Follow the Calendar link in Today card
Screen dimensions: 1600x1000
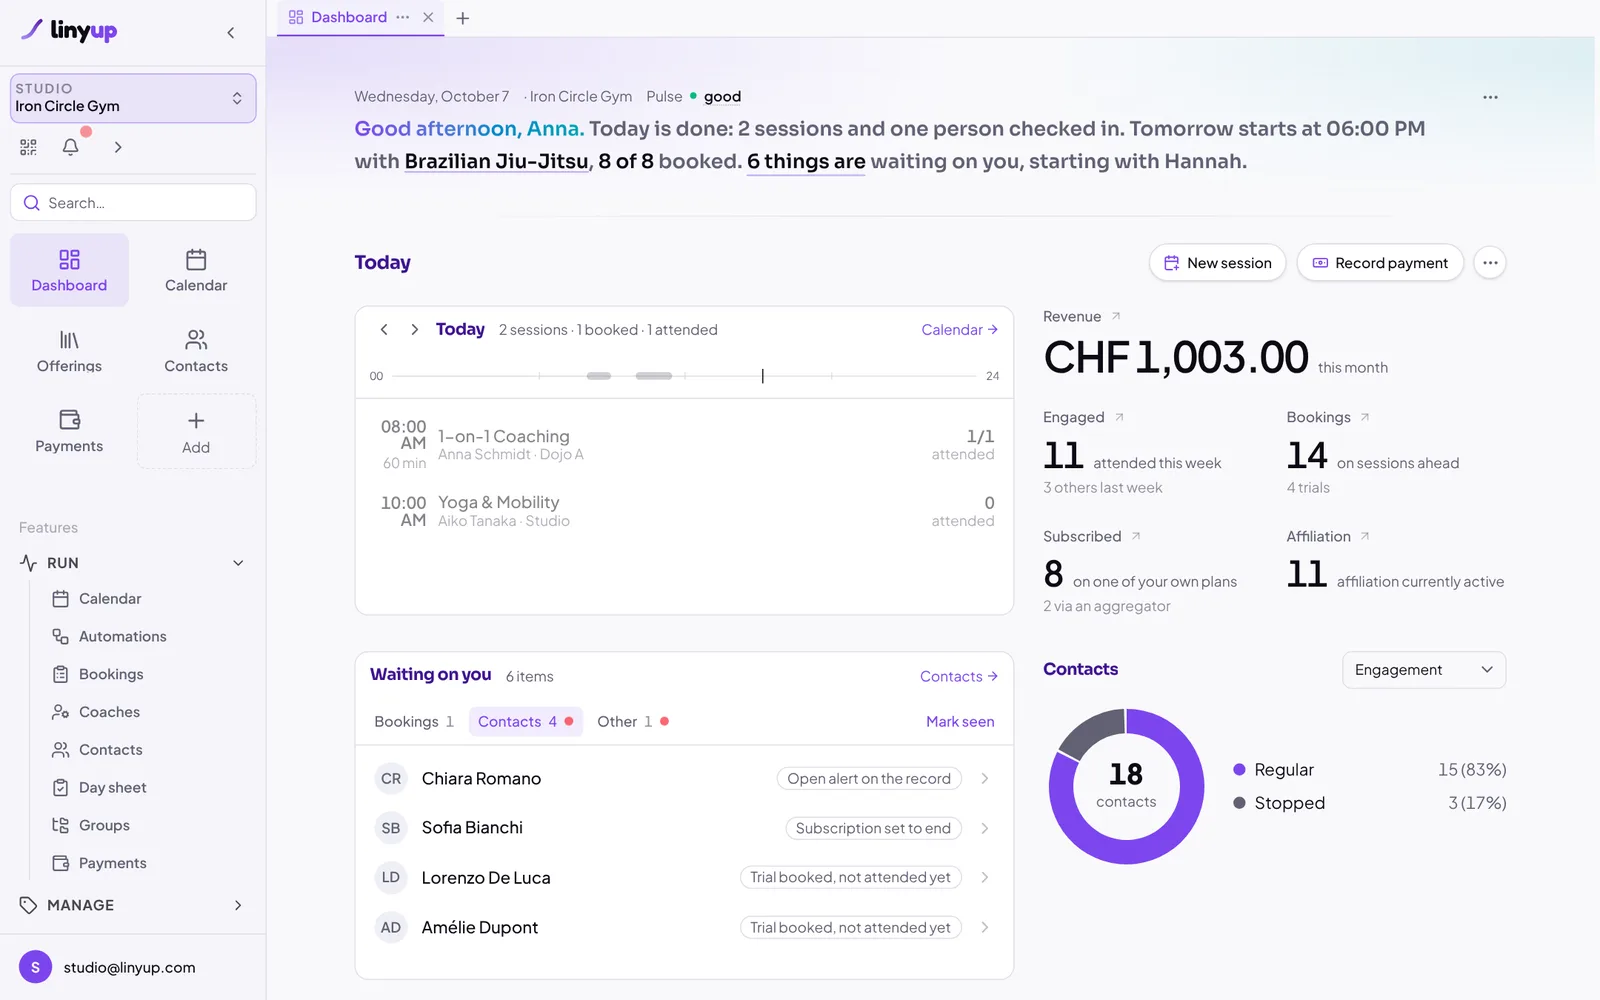click(959, 329)
